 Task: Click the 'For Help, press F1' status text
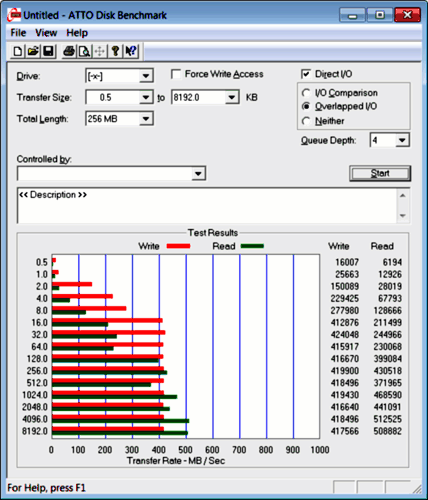[x=46, y=488]
